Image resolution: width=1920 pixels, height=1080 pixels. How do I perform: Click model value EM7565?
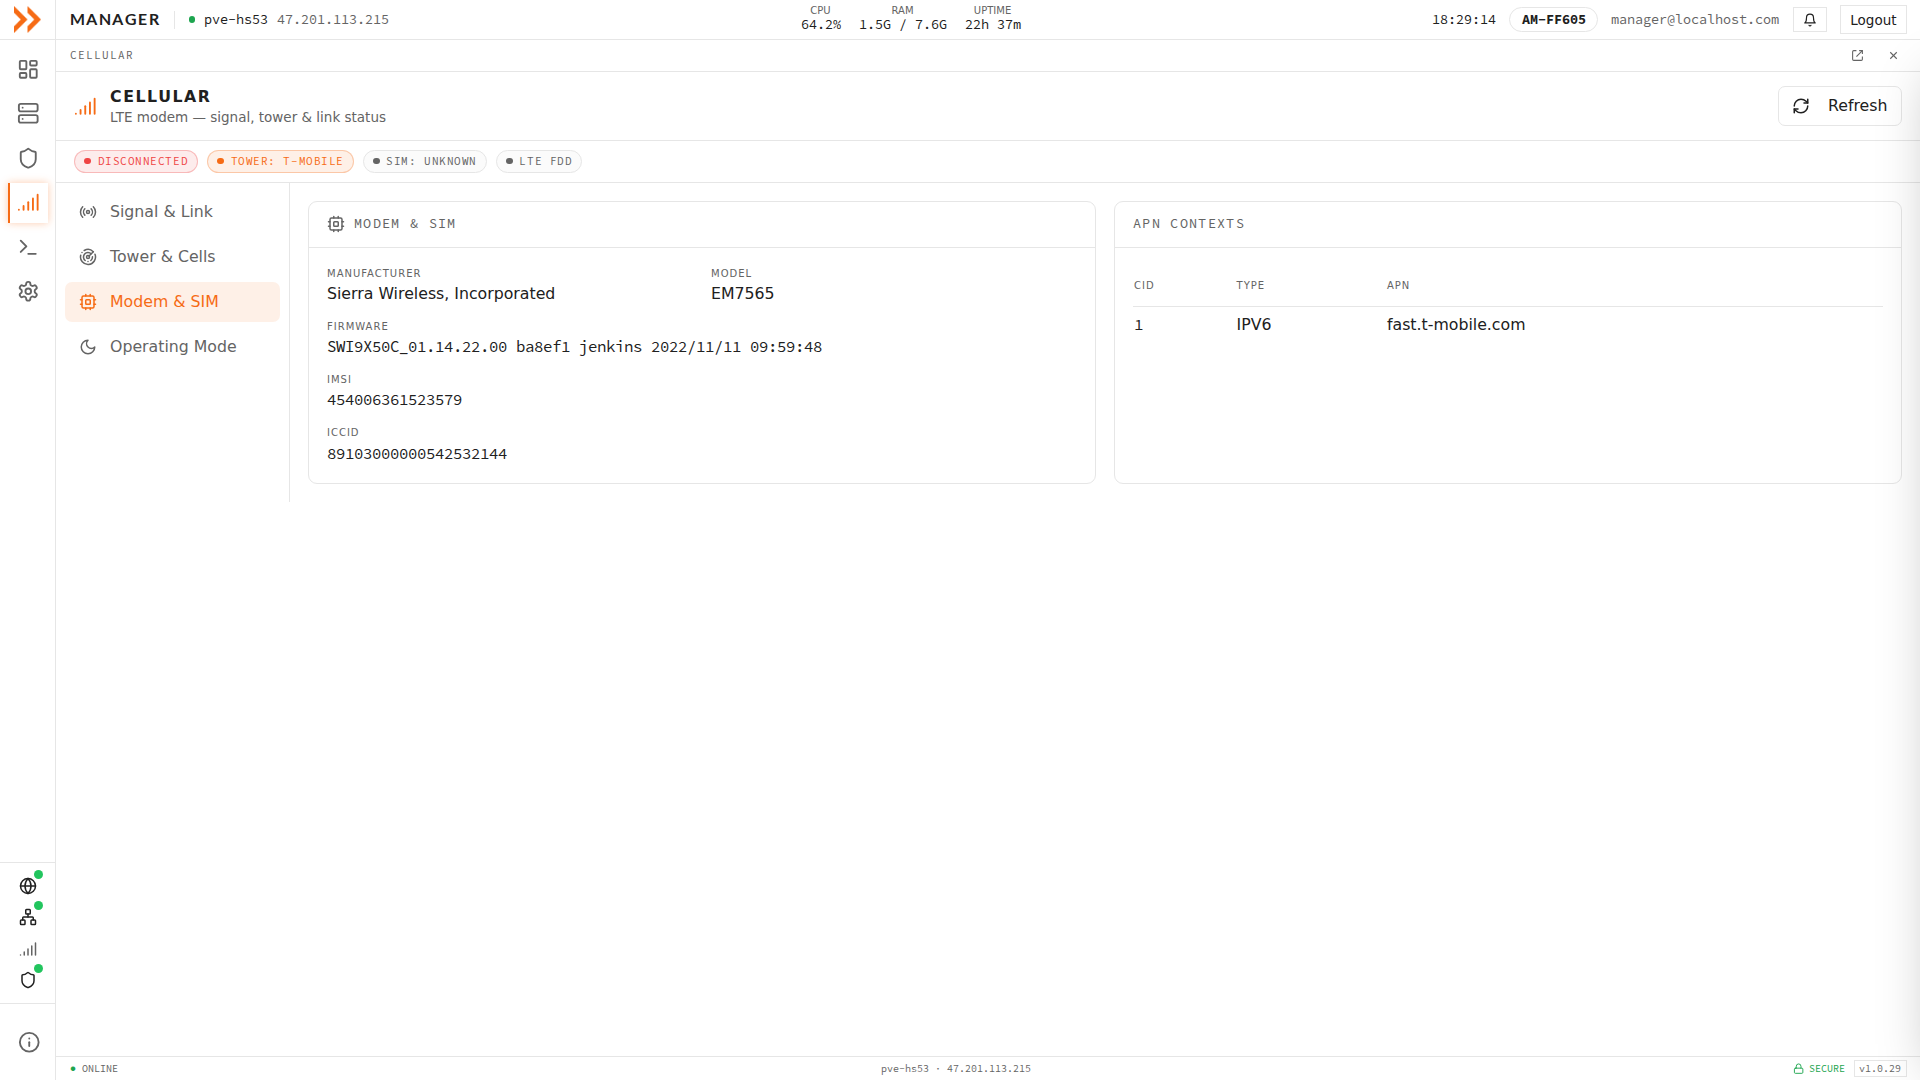(742, 294)
